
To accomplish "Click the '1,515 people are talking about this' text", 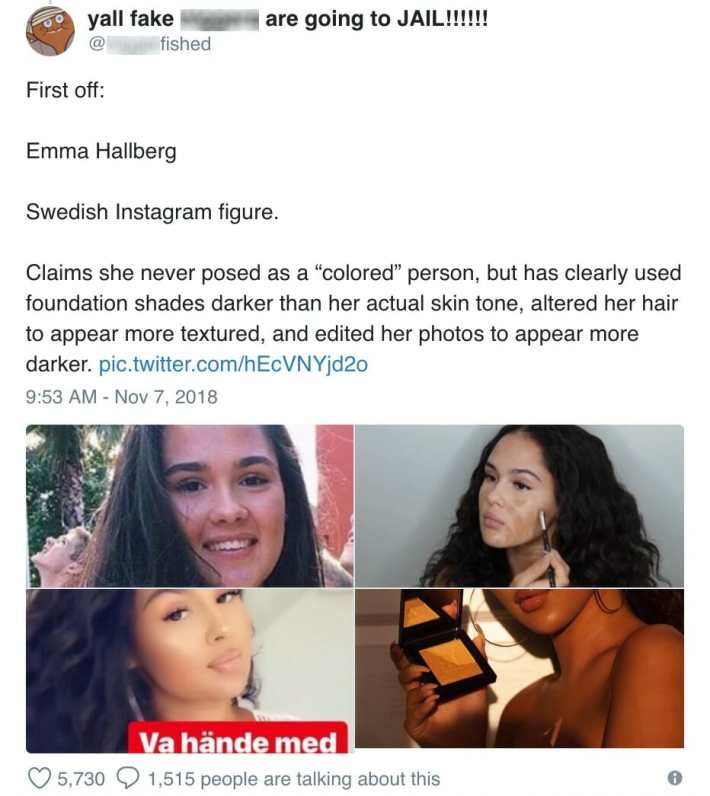I will pyautogui.click(x=294, y=779).
